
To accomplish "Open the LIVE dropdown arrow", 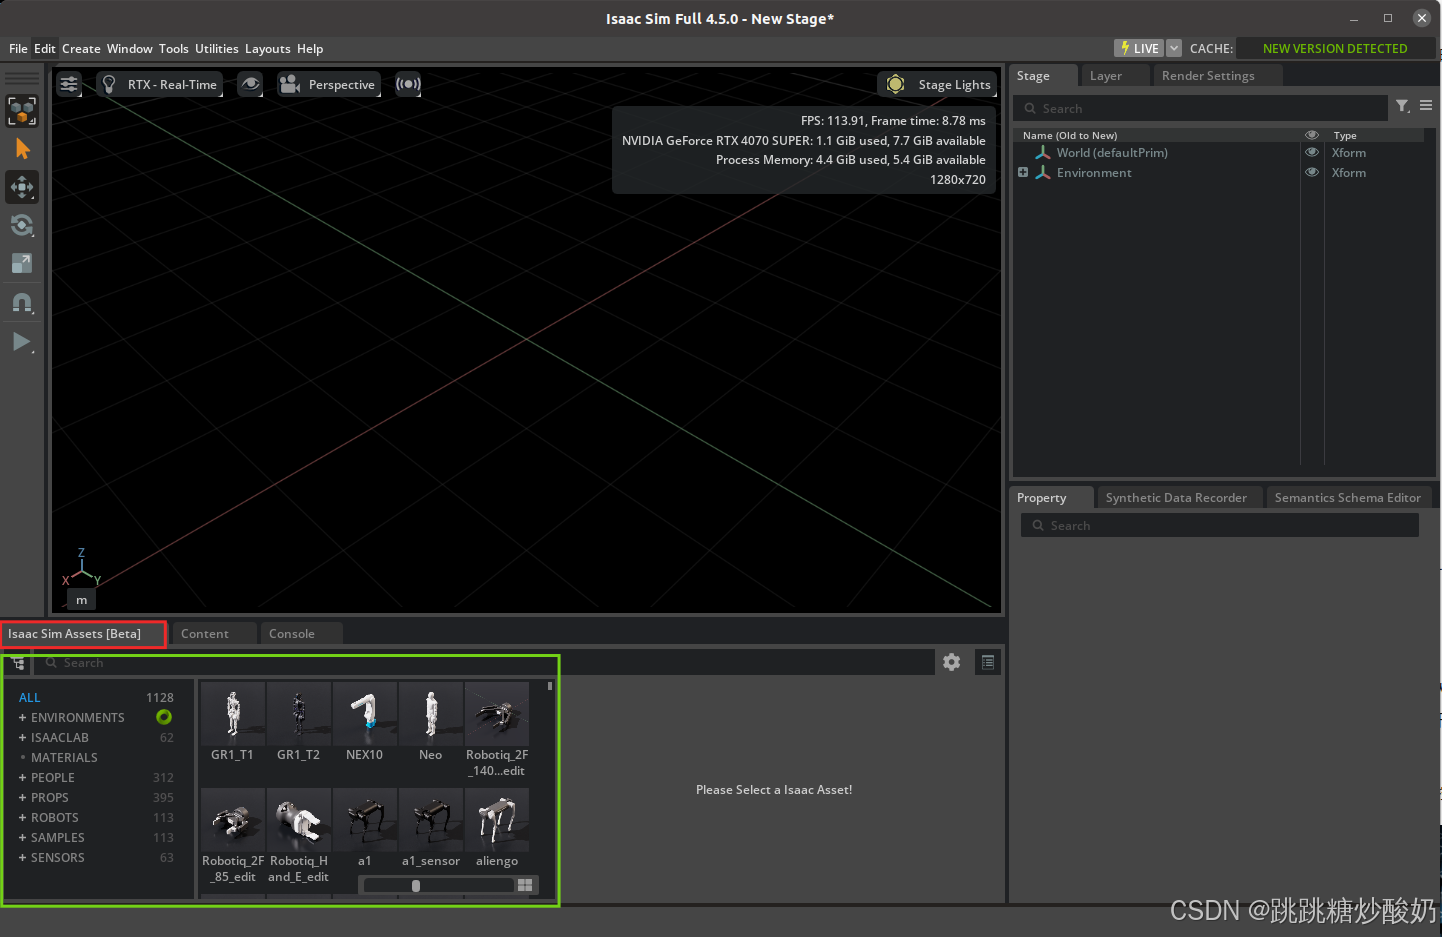I will click(1174, 48).
